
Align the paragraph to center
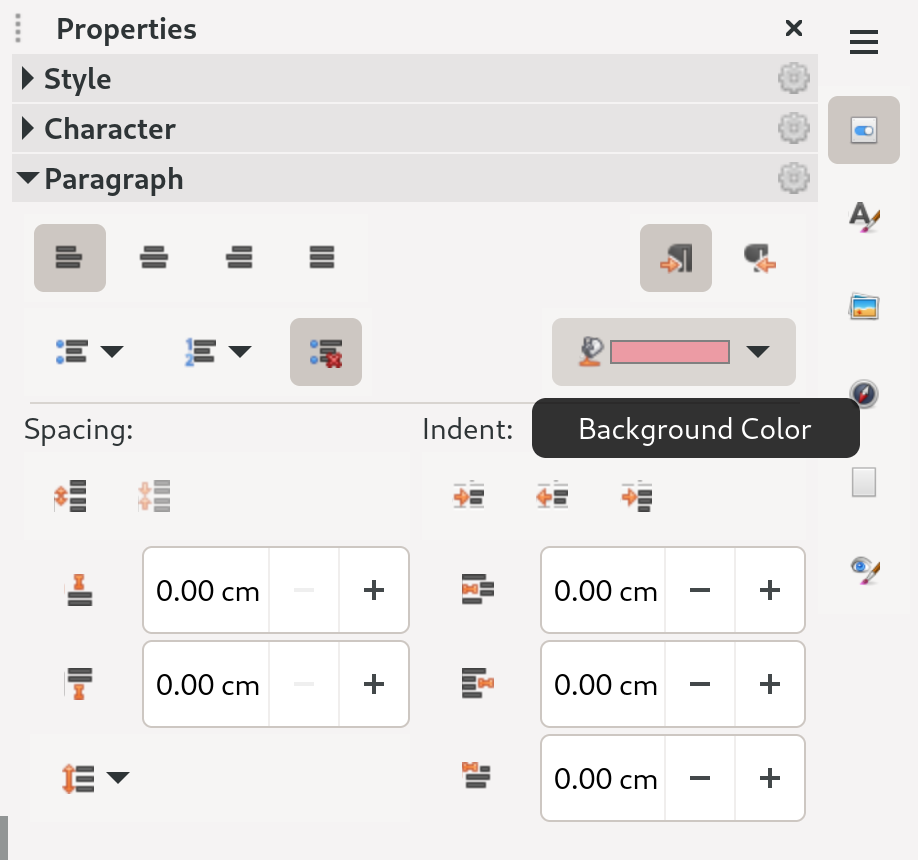pyautogui.click(x=154, y=258)
